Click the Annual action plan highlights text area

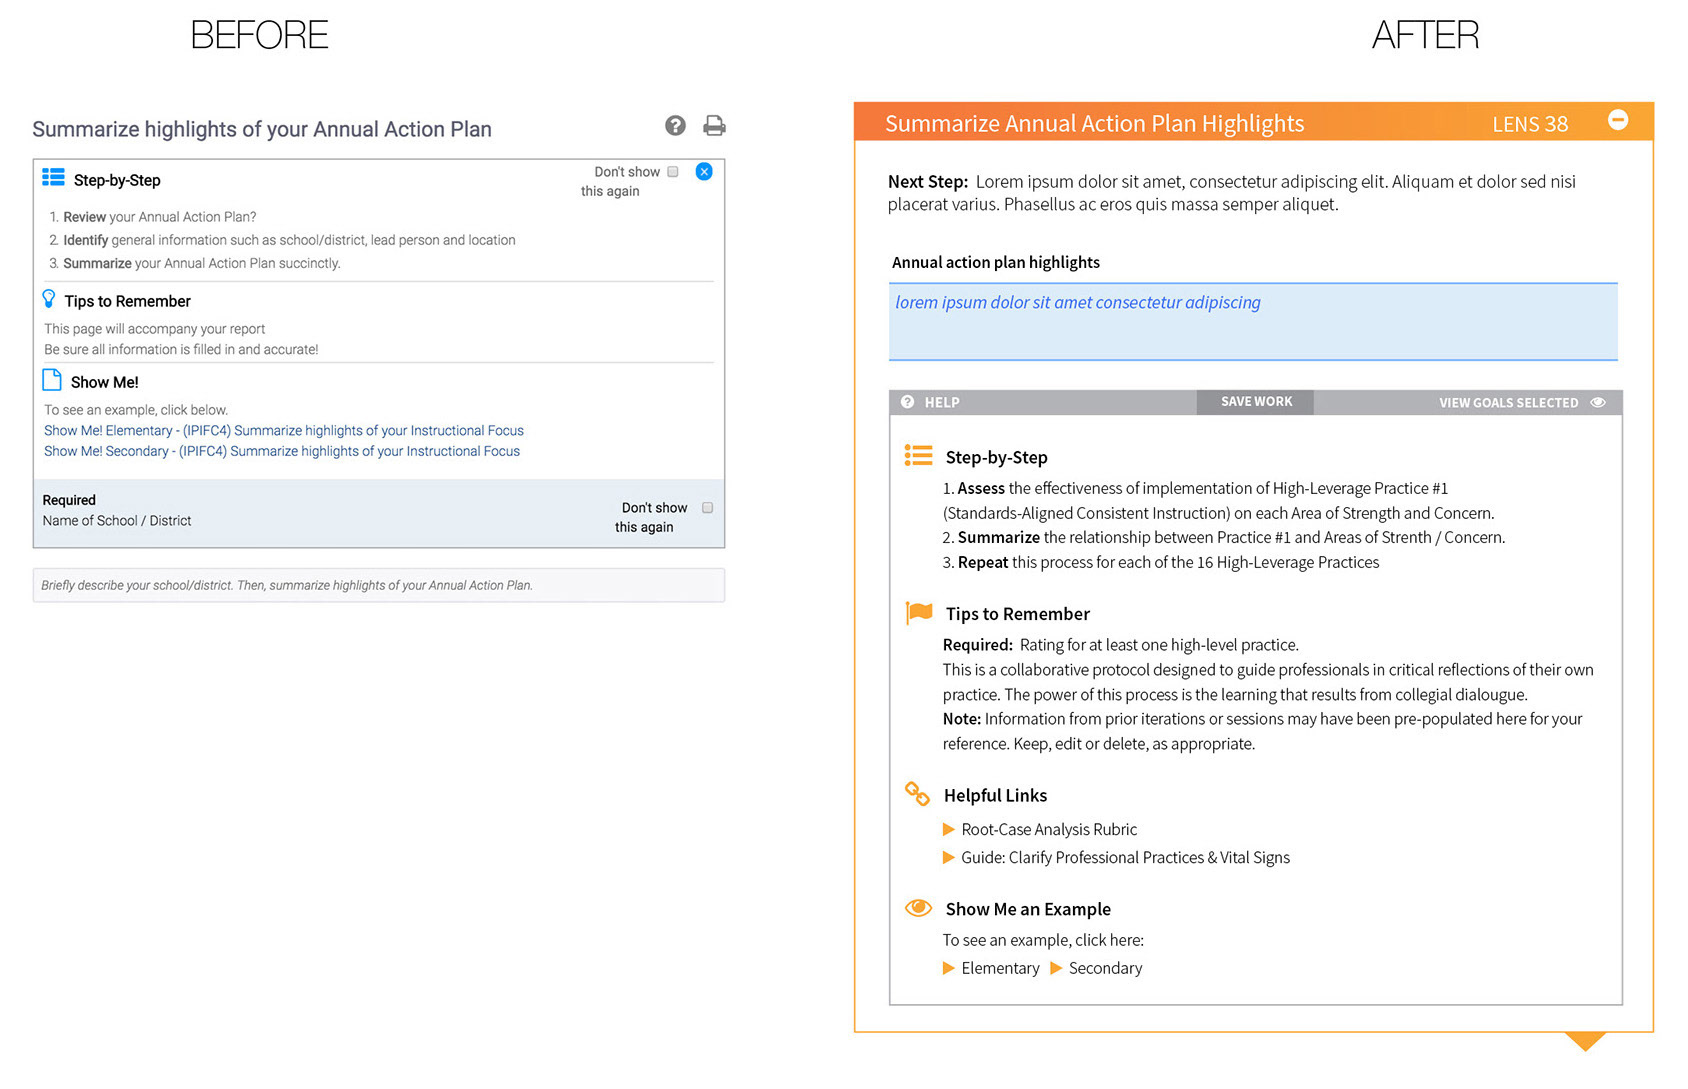coord(1253,322)
